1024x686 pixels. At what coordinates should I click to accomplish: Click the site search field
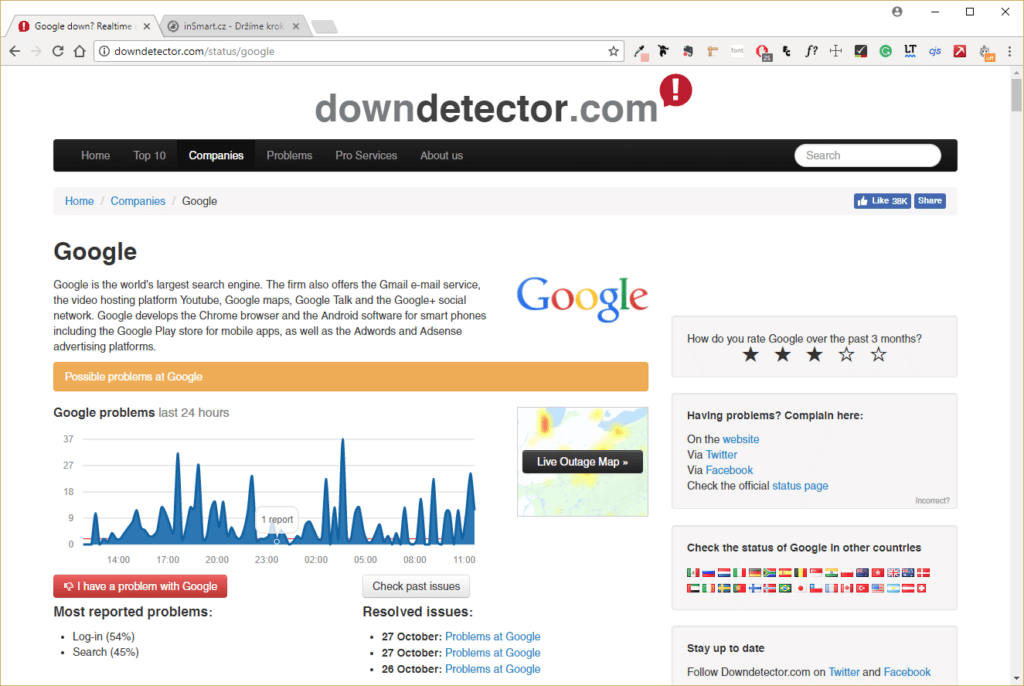tap(867, 155)
